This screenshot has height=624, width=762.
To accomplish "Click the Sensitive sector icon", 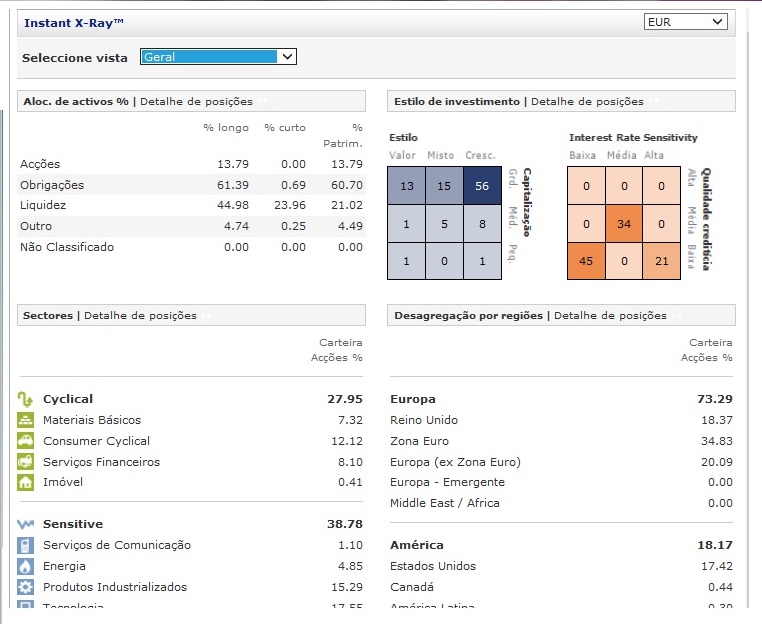I will 26,524.
